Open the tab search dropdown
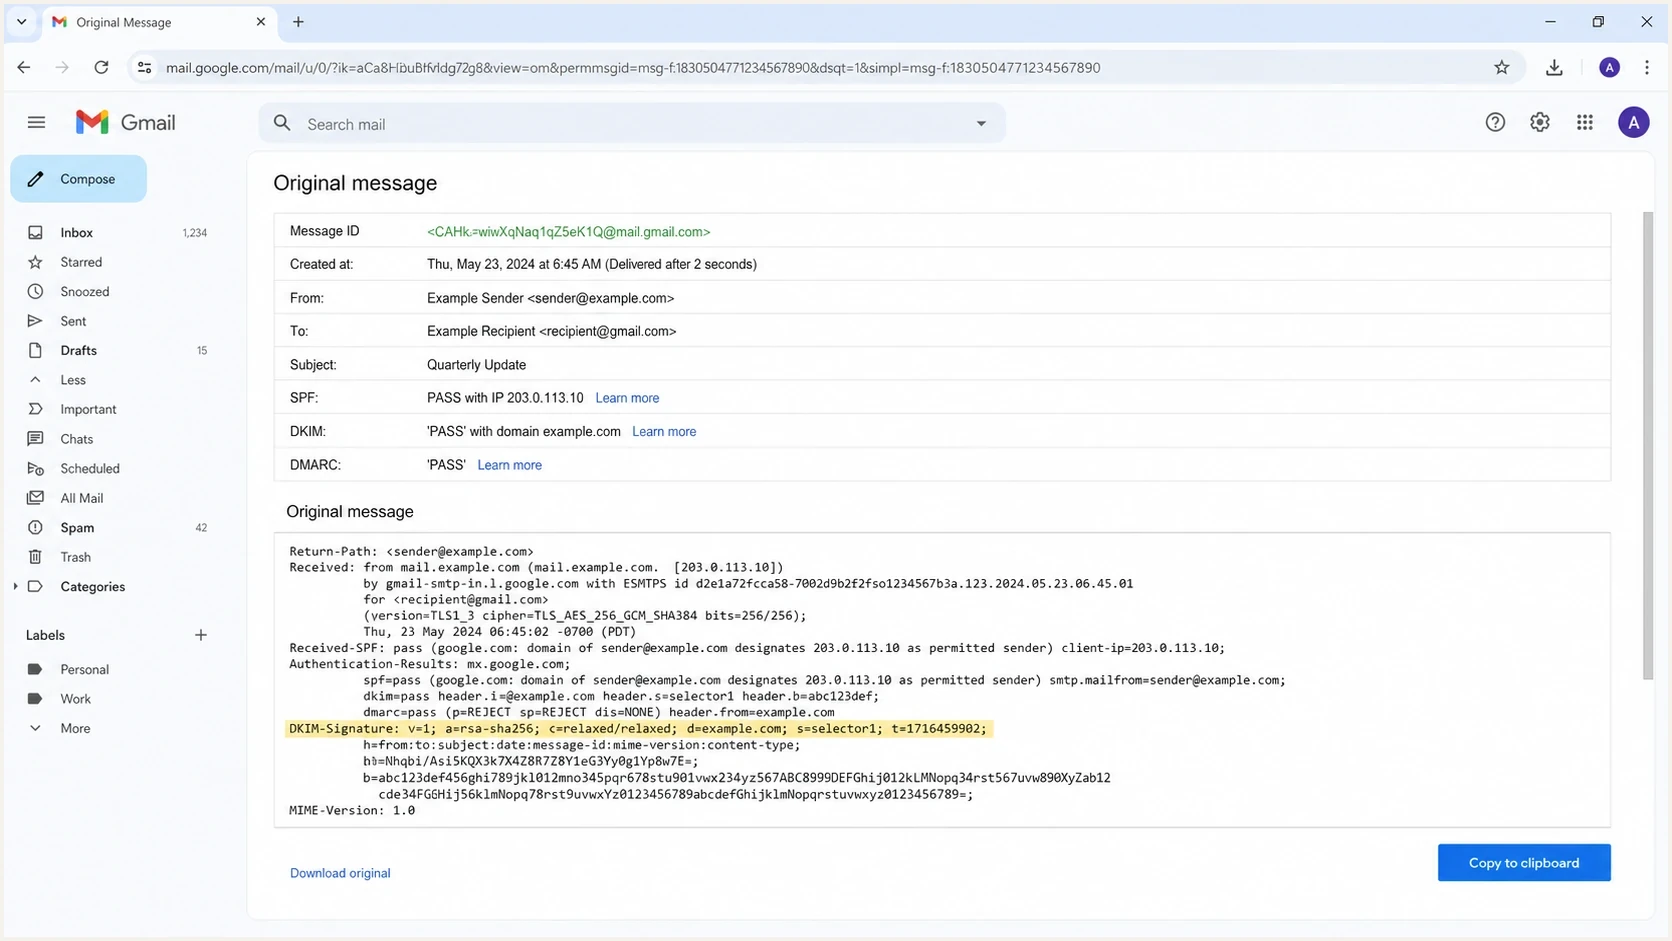1672x941 pixels. (x=21, y=21)
